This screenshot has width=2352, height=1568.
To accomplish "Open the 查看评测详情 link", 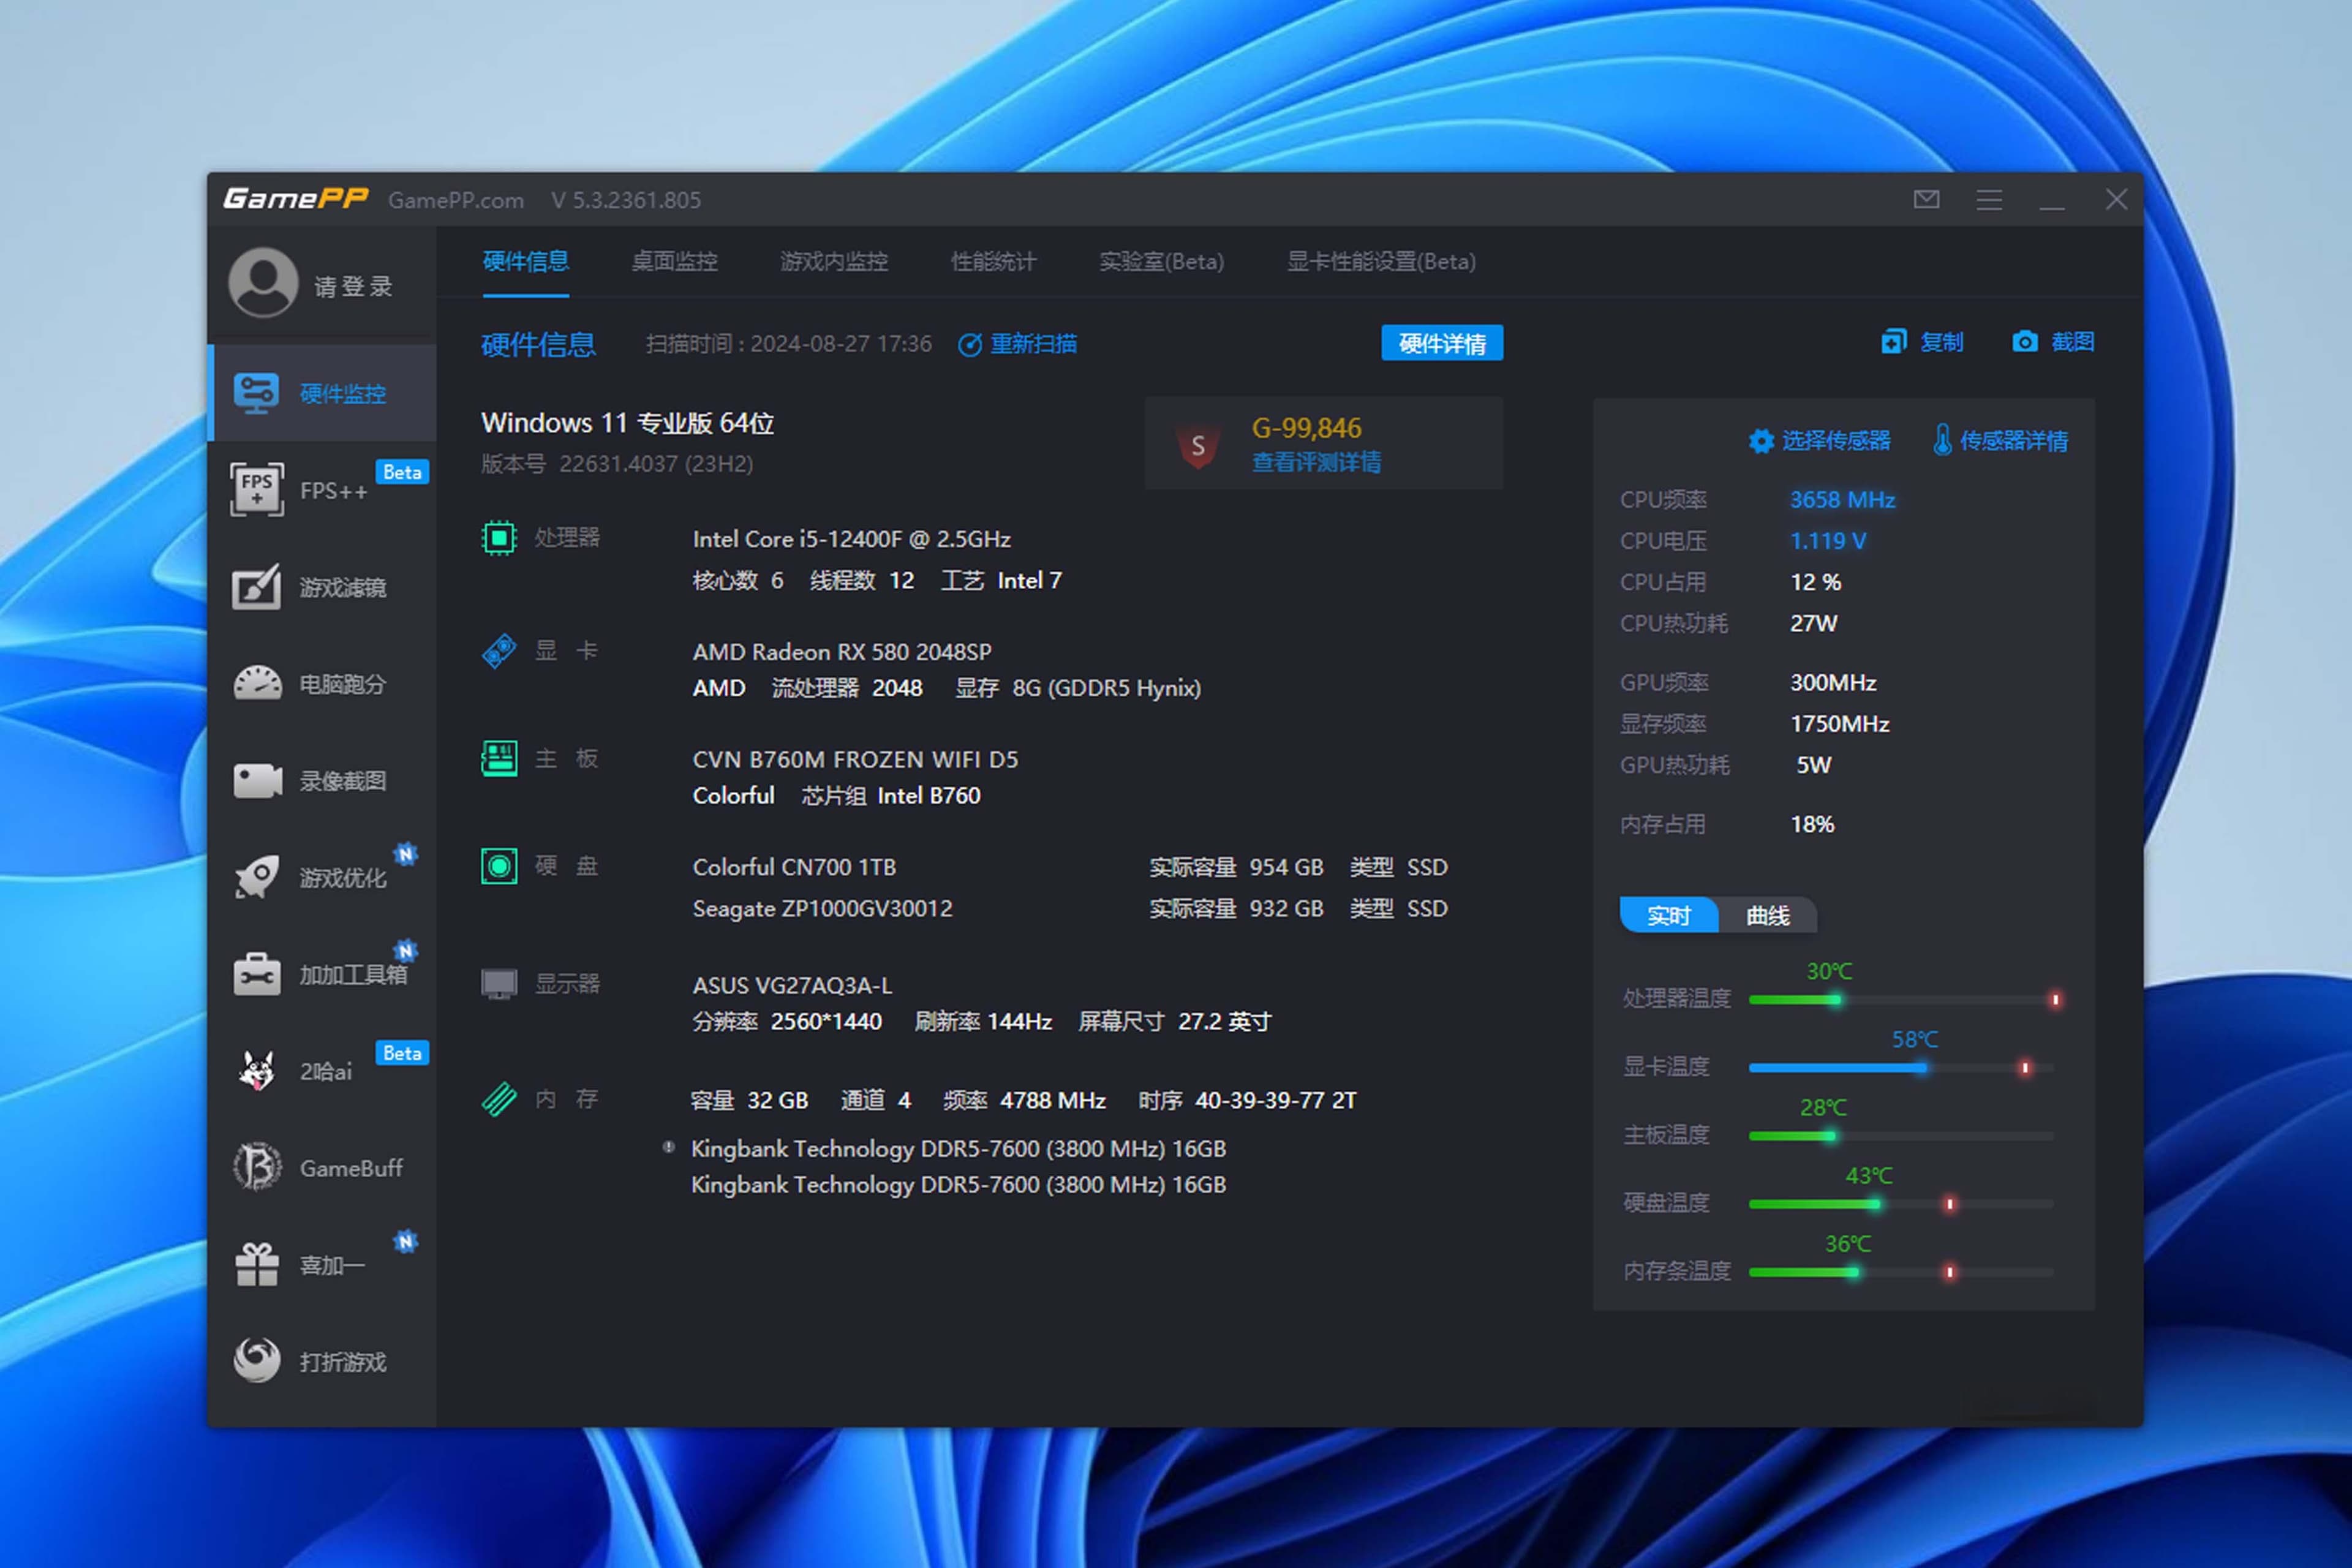I will [x=1316, y=462].
